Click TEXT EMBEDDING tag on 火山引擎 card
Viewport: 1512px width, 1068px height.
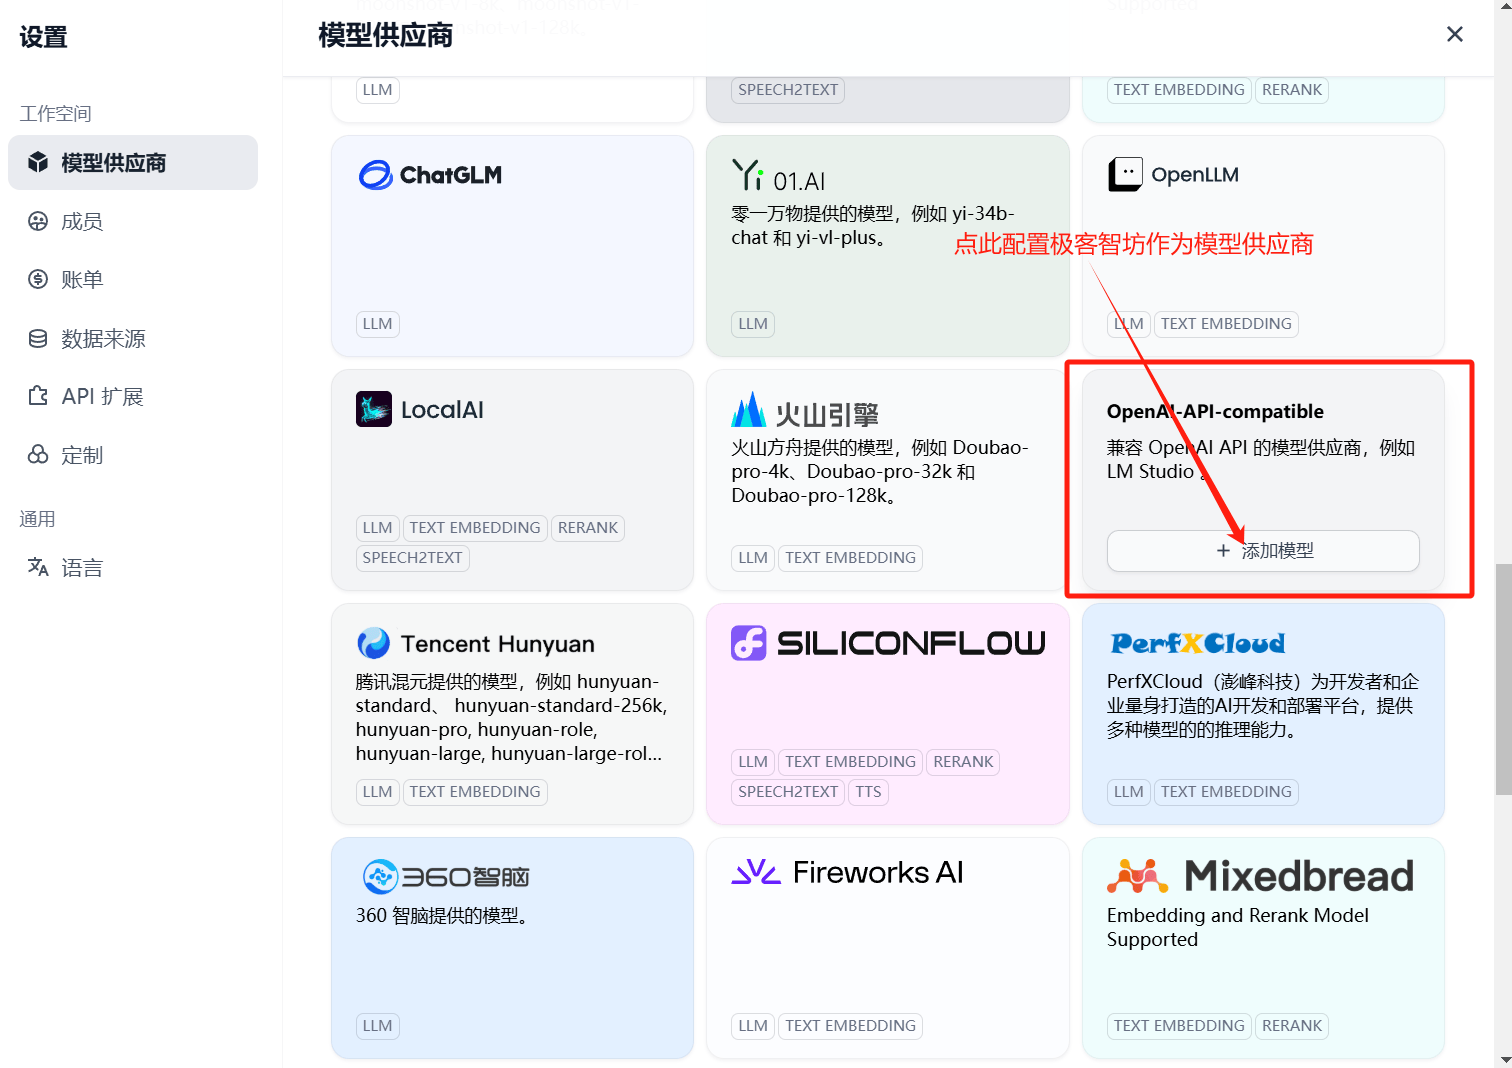coord(851,558)
